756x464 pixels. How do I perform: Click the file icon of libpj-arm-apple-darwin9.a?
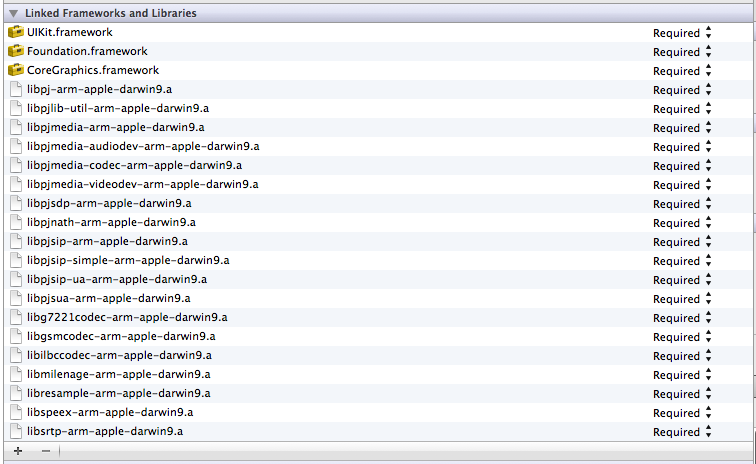coord(16,89)
